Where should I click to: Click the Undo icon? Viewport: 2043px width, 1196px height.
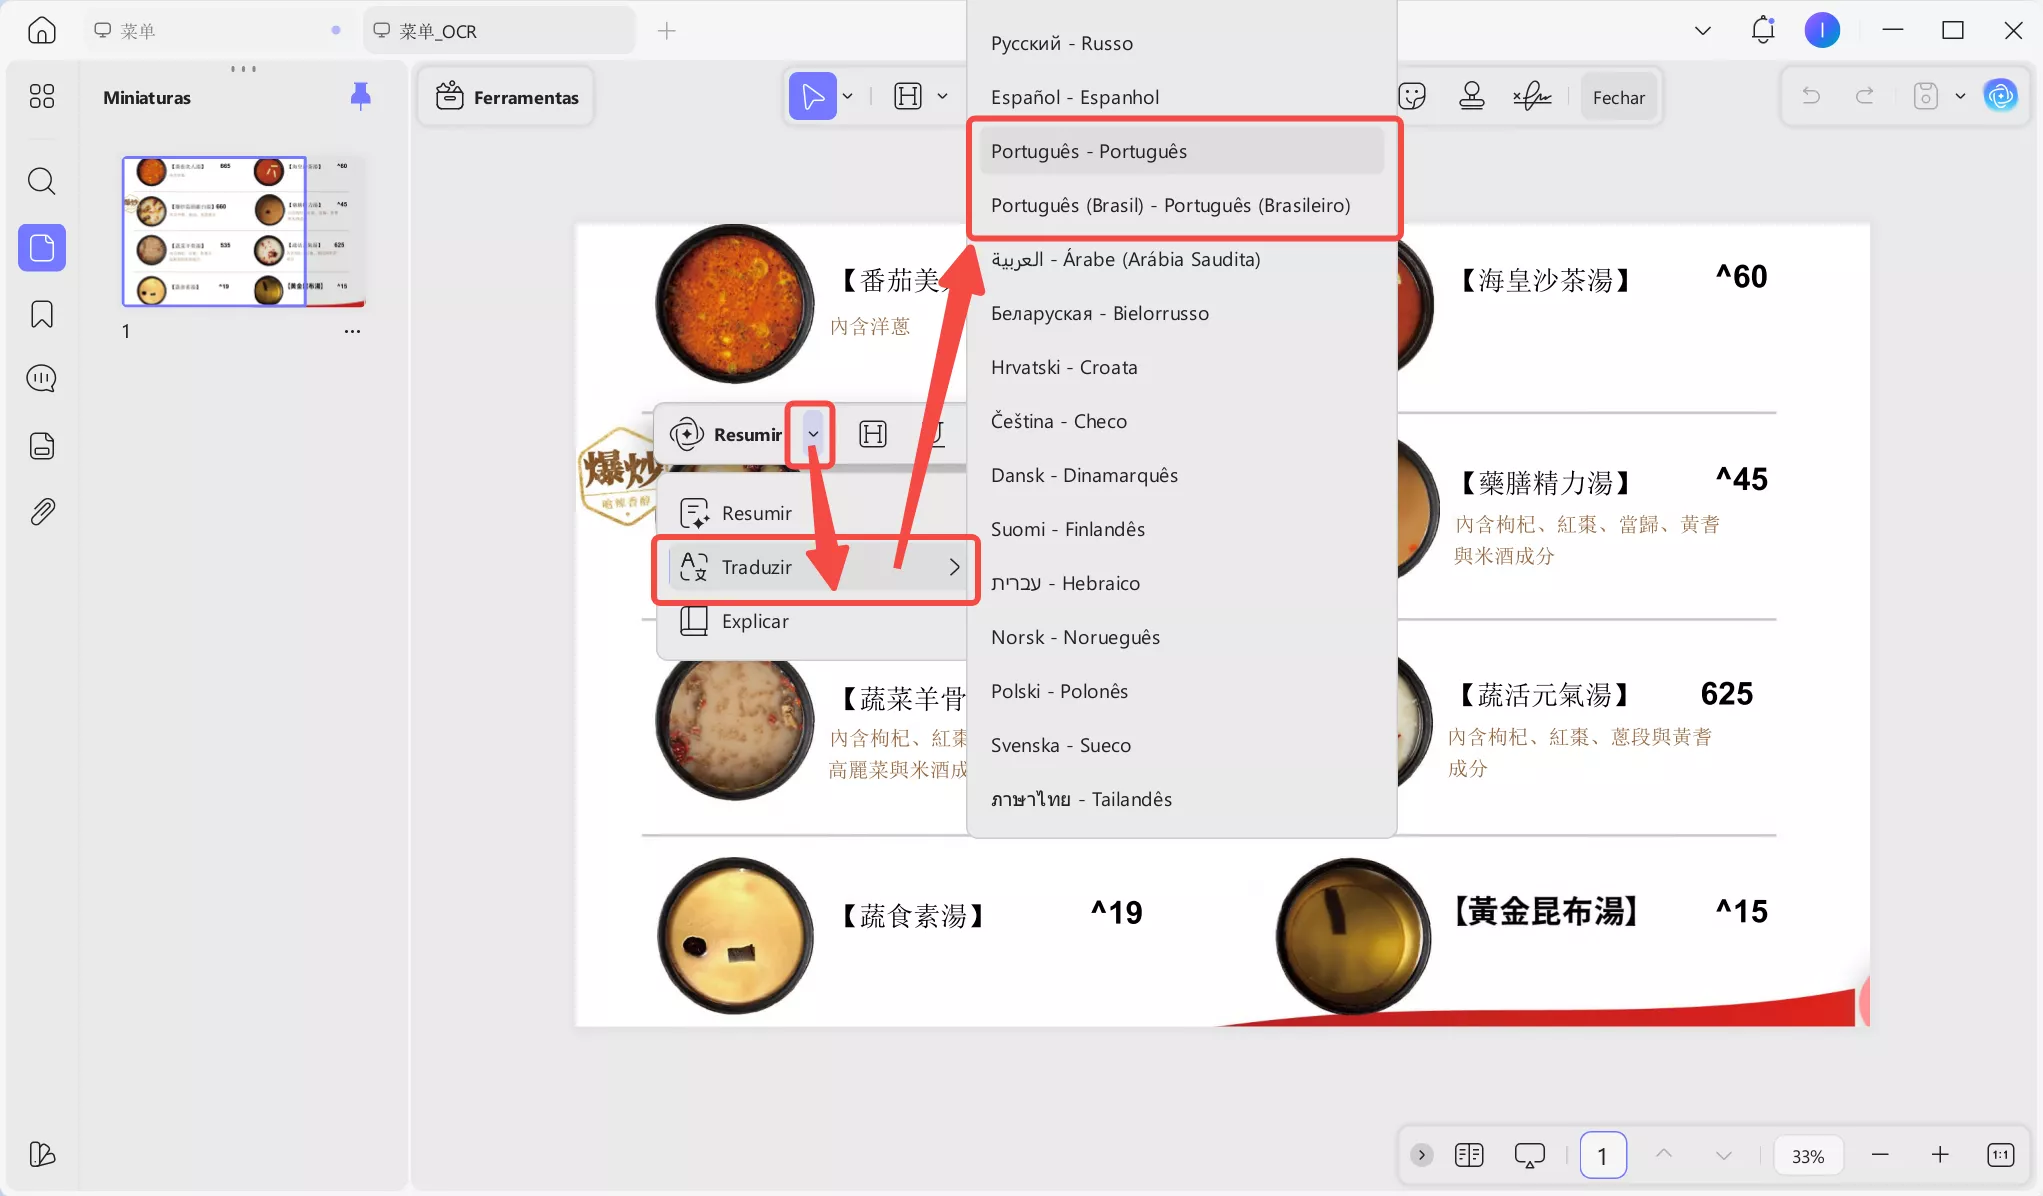pyautogui.click(x=1812, y=95)
